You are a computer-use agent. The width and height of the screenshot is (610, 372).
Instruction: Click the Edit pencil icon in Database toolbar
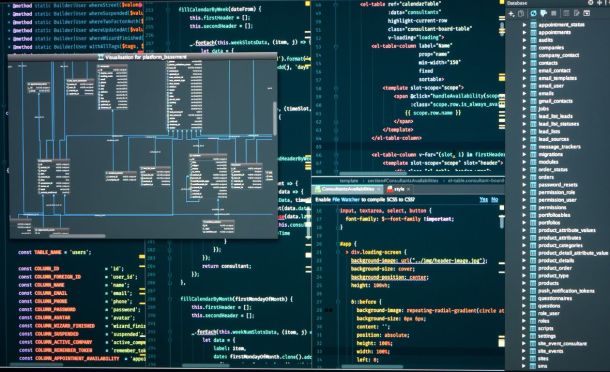coord(577,14)
